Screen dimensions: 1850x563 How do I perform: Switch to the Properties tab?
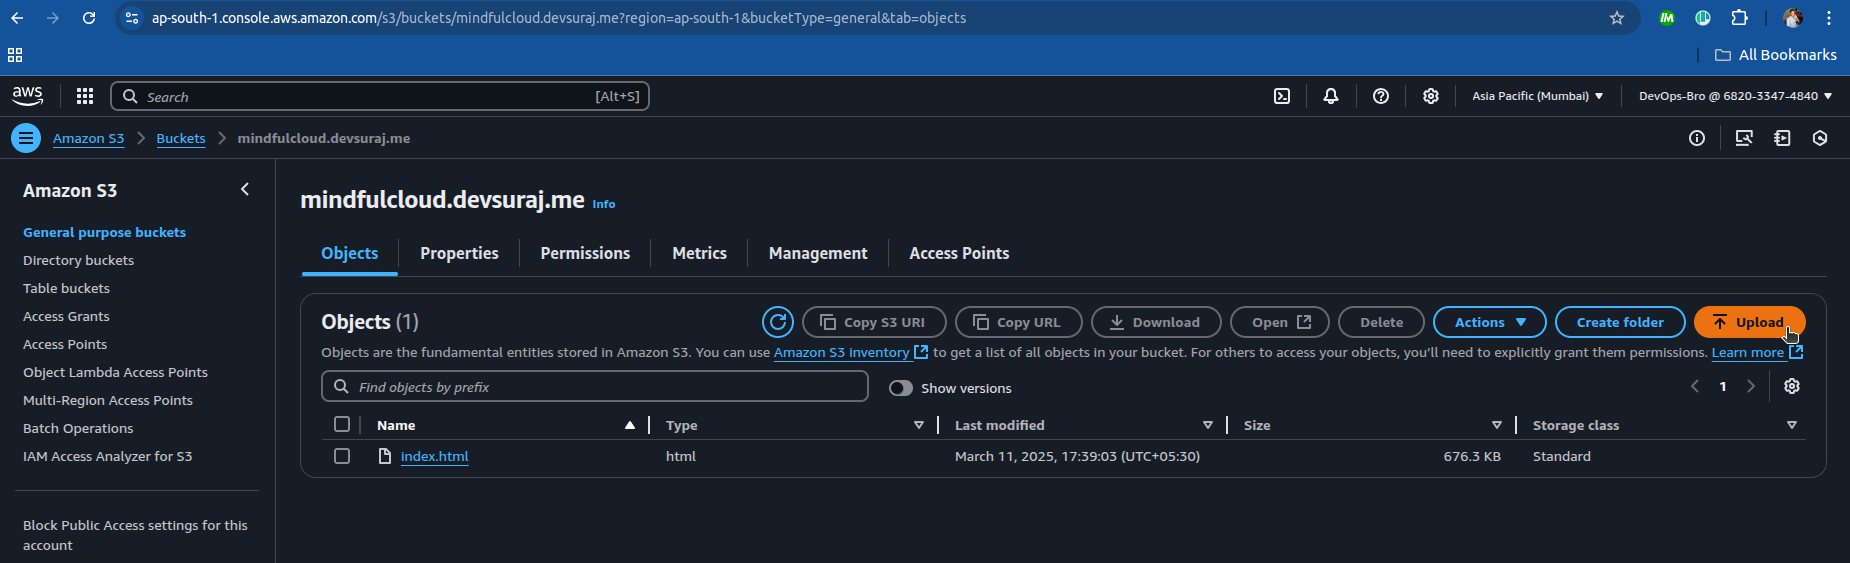pyautogui.click(x=459, y=253)
